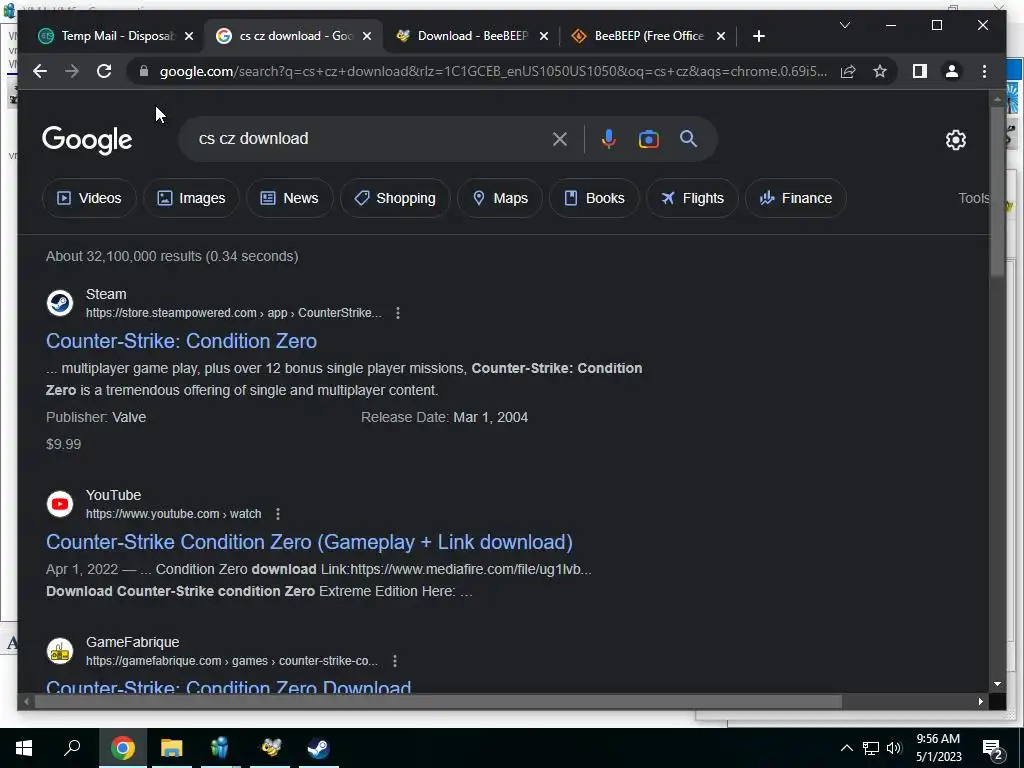The height and width of the screenshot is (768, 1024).
Task: Open Counter-Strike: Condition Zero Download GameFabrique link
Action: 229,686
